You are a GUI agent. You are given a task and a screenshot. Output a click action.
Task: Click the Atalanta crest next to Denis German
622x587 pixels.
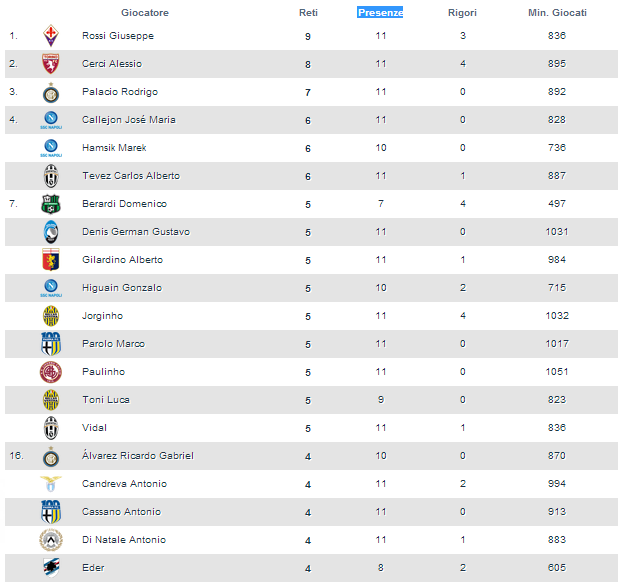point(50,232)
